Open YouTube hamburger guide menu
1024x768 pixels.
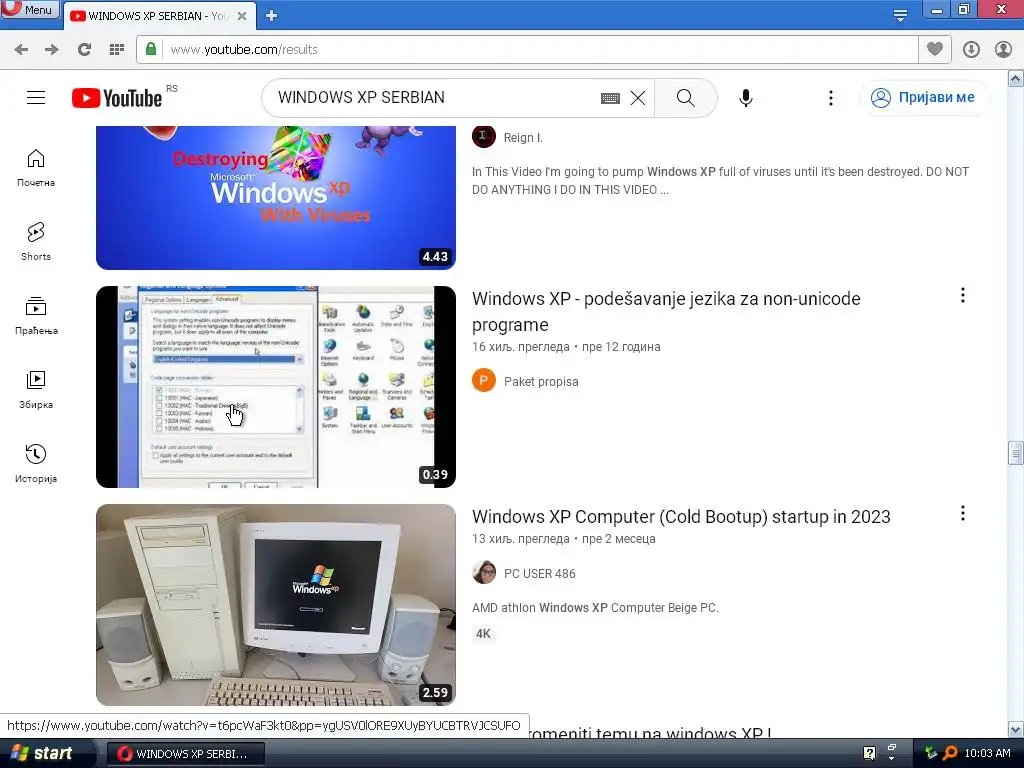(x=36, y=98)
